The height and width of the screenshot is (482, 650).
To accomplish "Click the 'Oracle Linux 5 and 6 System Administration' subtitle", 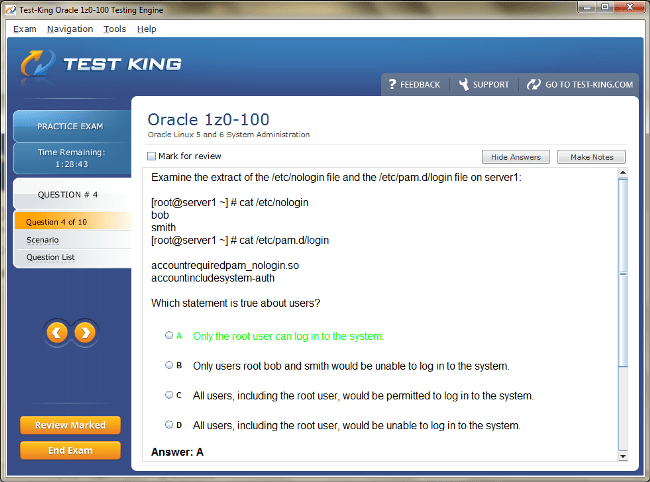I will tap(228, 134).
